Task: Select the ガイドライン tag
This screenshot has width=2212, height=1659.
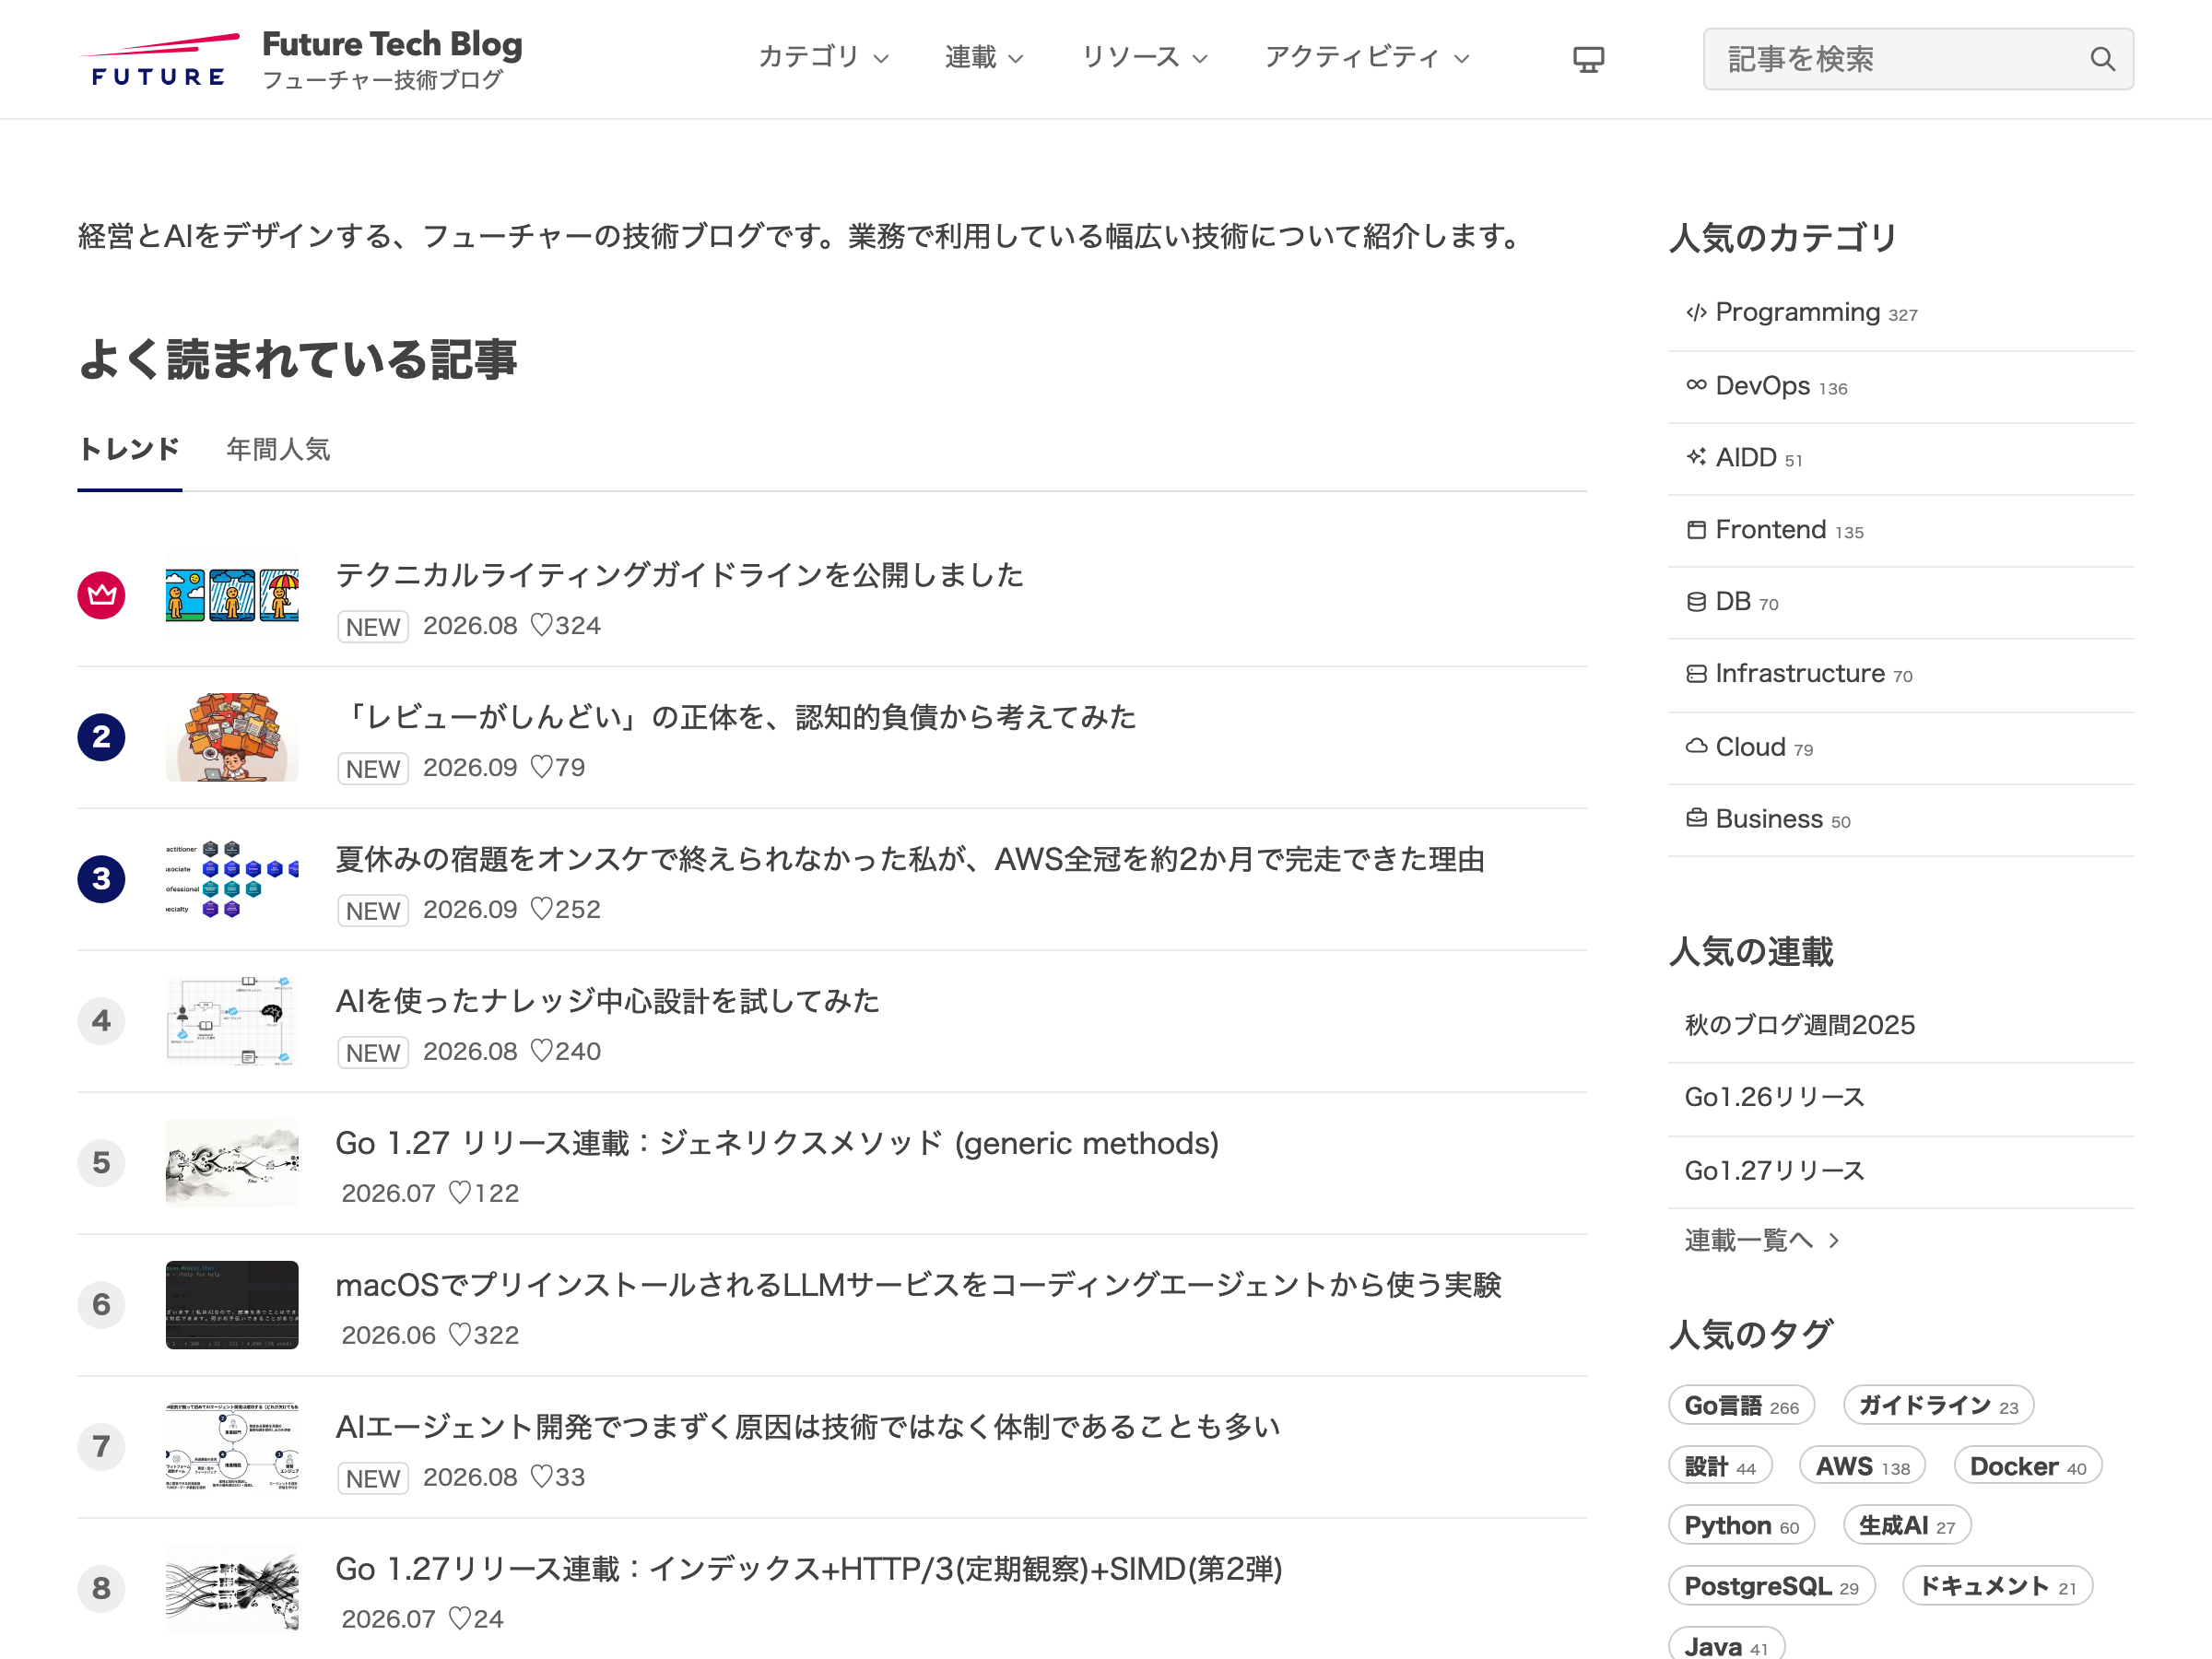Action: coord(1938,1405)
